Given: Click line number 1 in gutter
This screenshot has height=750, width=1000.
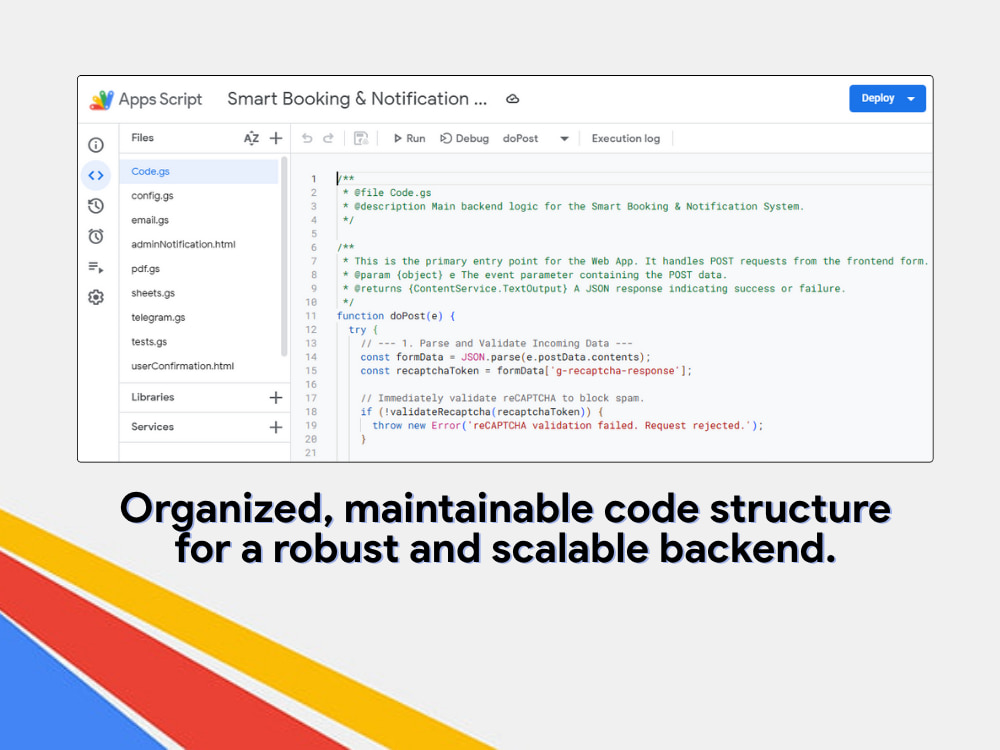Looking at the screenshot, I should [313, 179].
